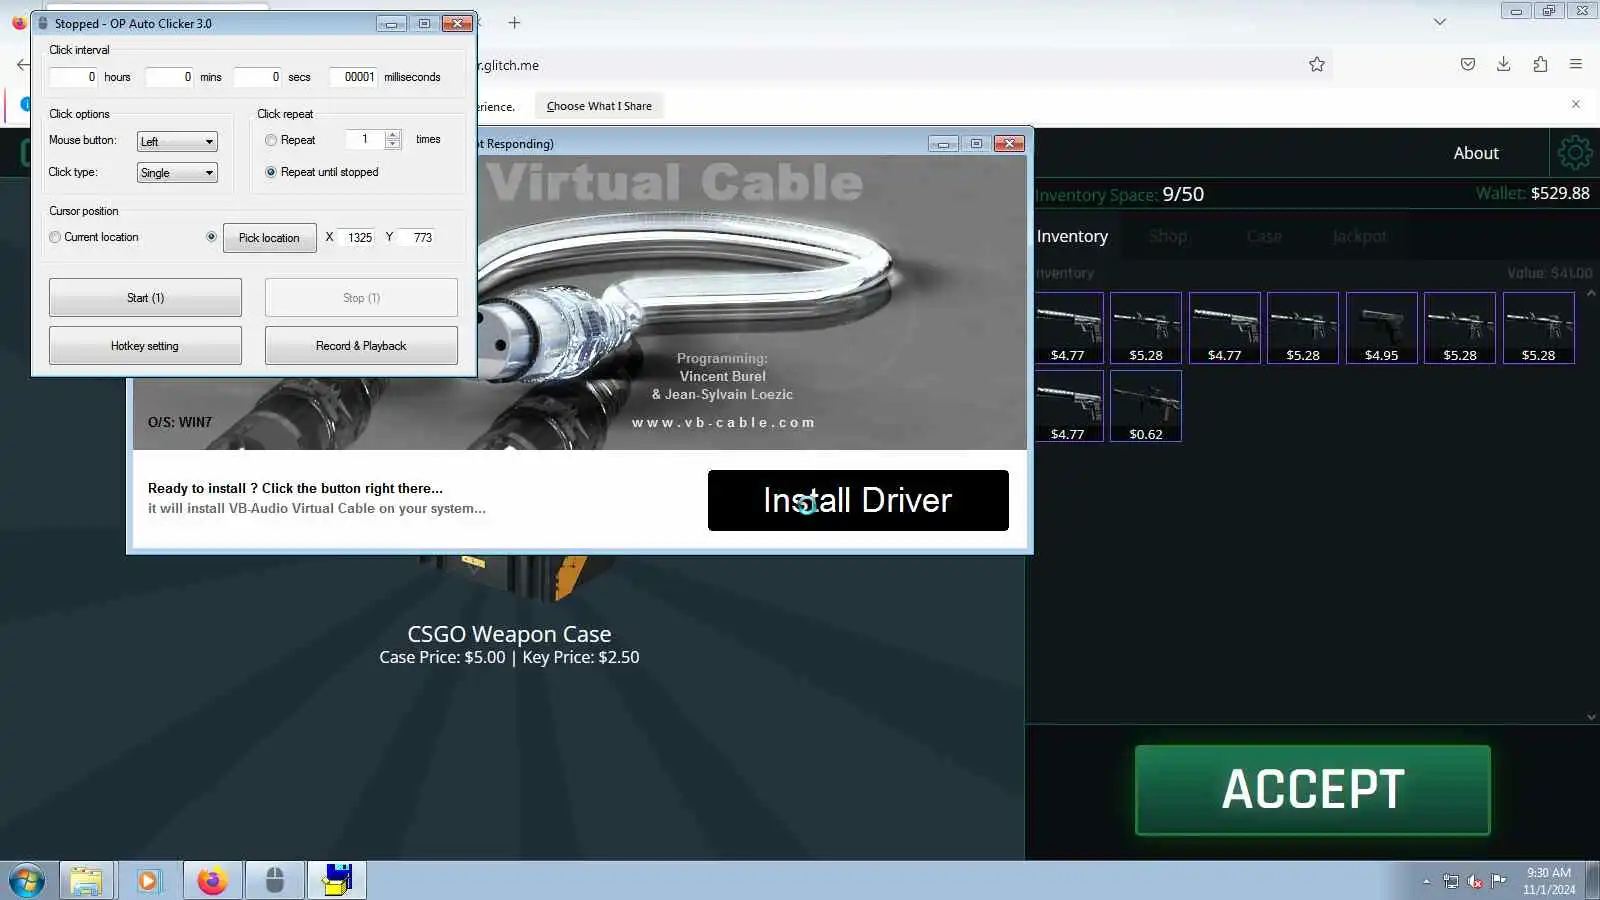Click the www.vb-cable.com text in installer
Image resolution: width=1600 pixels, height=900 pixels.
(x=723, y=422)
